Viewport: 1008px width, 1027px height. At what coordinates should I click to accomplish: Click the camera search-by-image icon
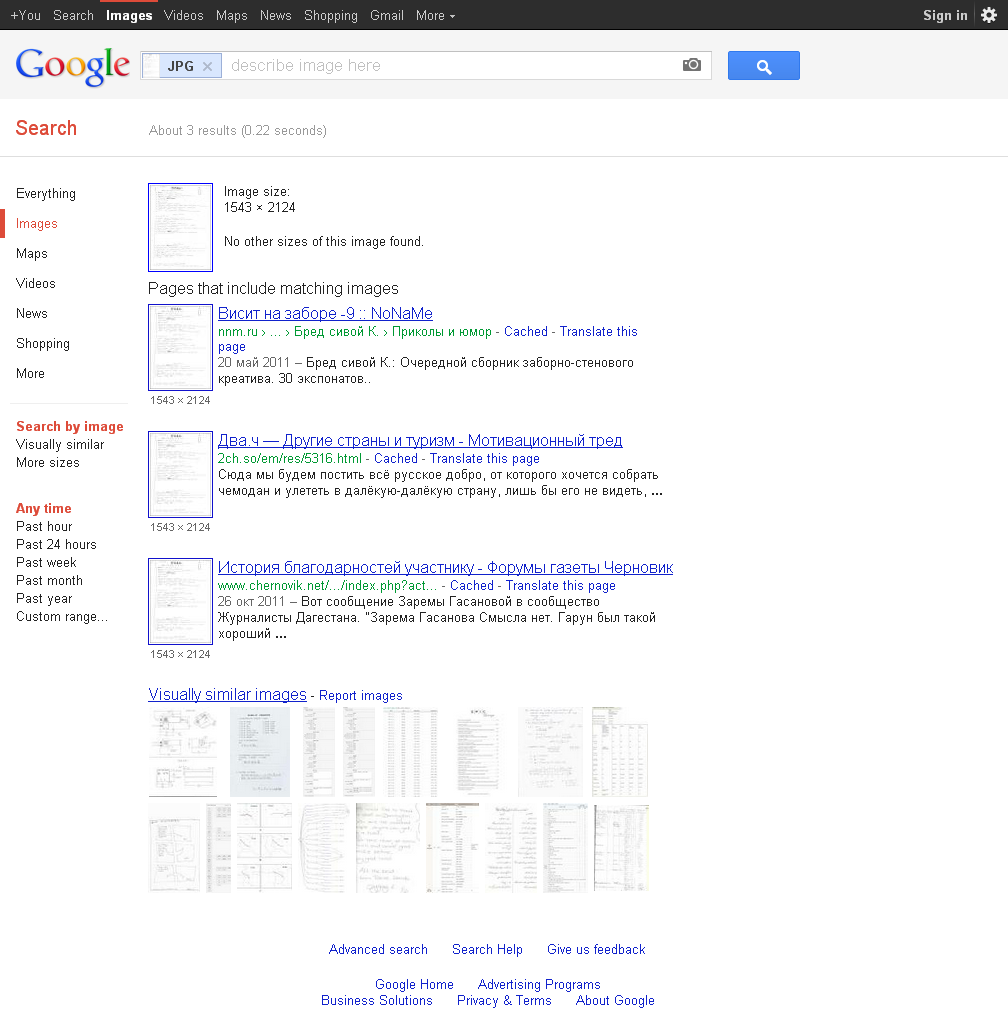tap(692, 65)
